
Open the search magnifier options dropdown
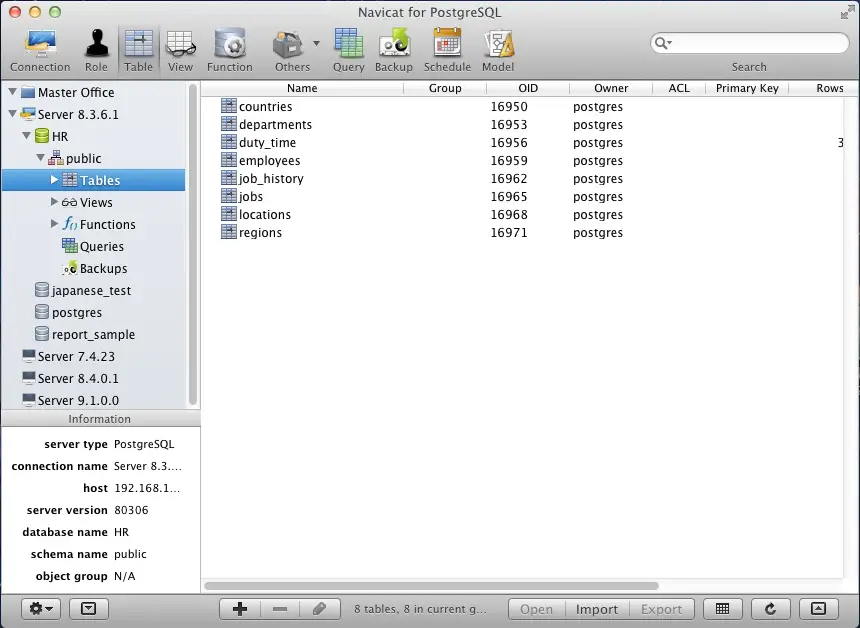click(x=663, y=43)
